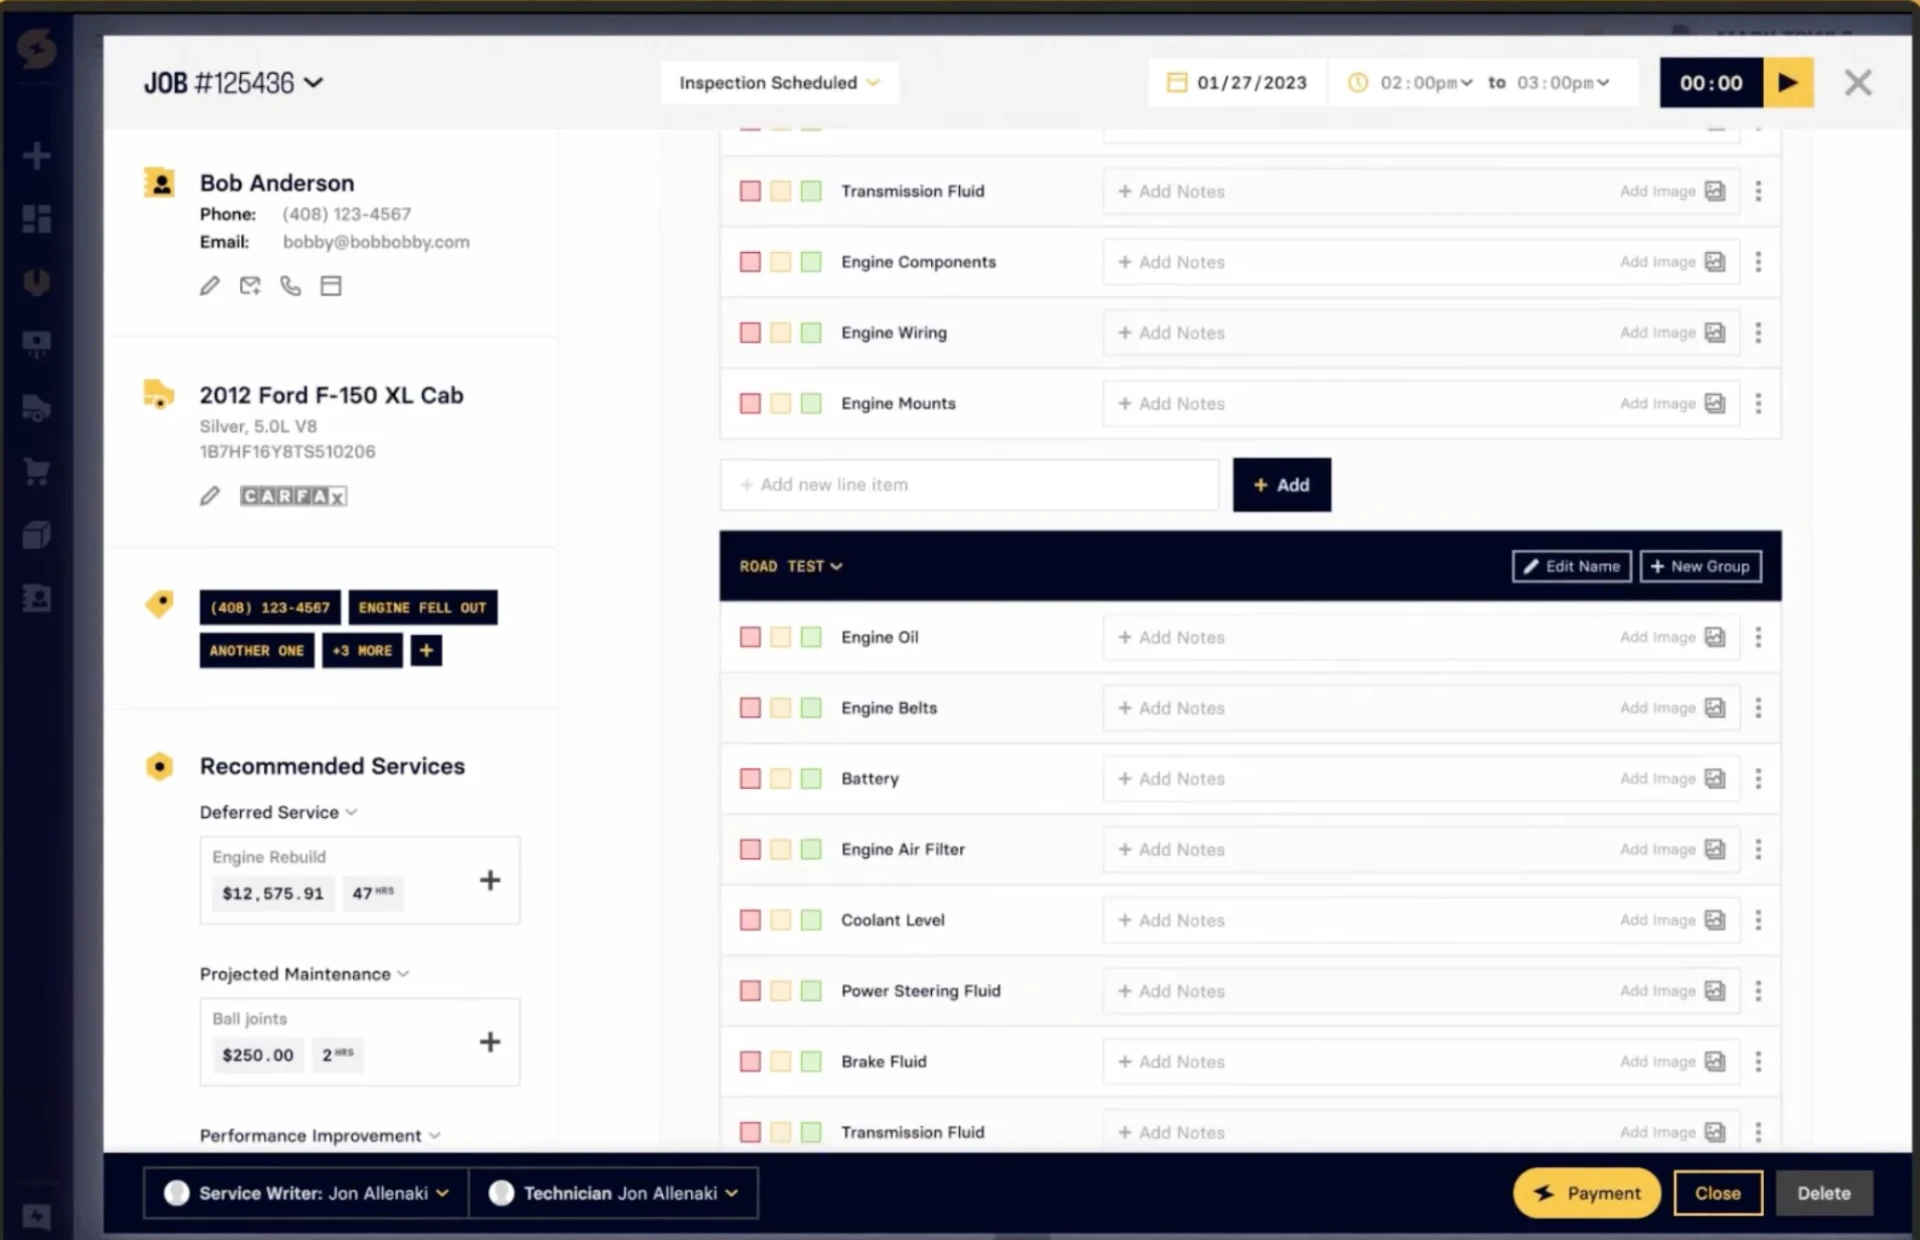This screenshot has height=1240, width=1920.
Task: Add a new tag with the plus icon
Action: [426, 651]
